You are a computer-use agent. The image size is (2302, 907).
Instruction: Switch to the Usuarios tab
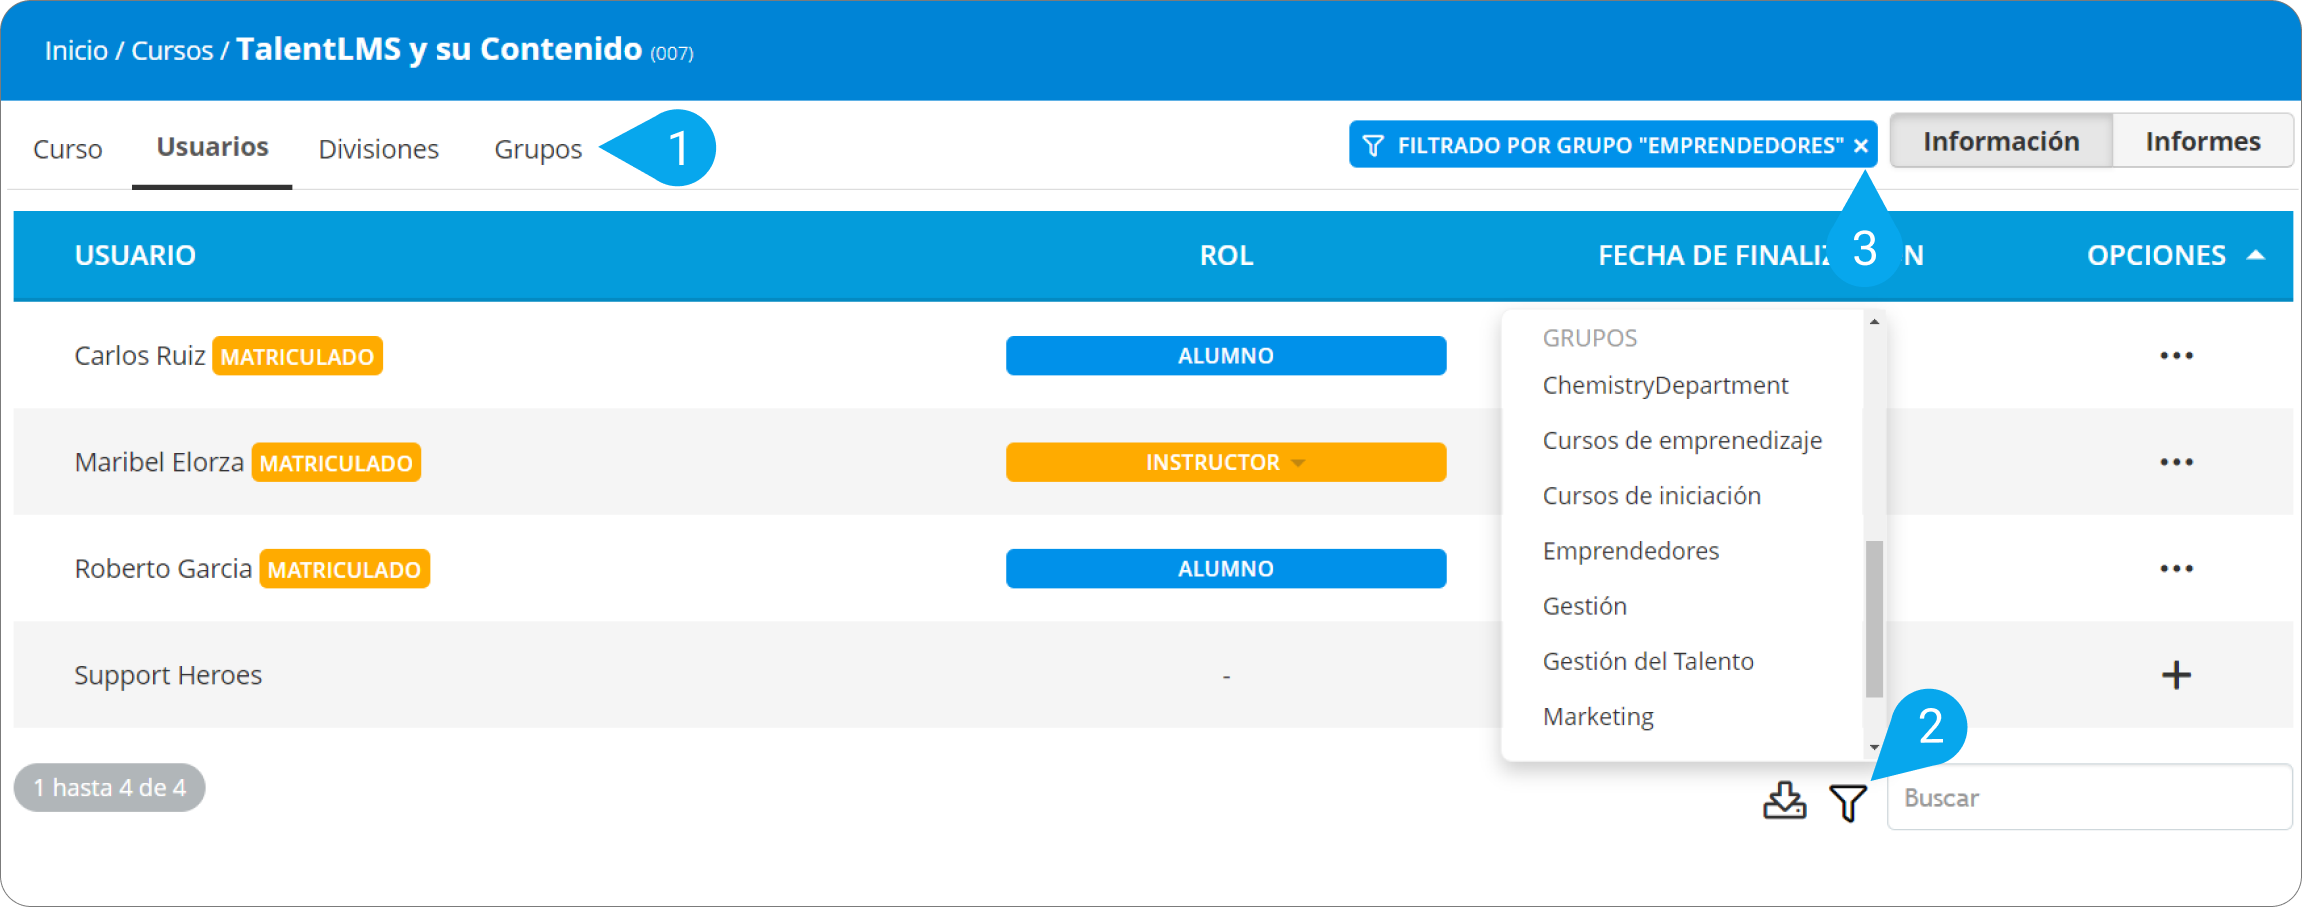(212, 147)
